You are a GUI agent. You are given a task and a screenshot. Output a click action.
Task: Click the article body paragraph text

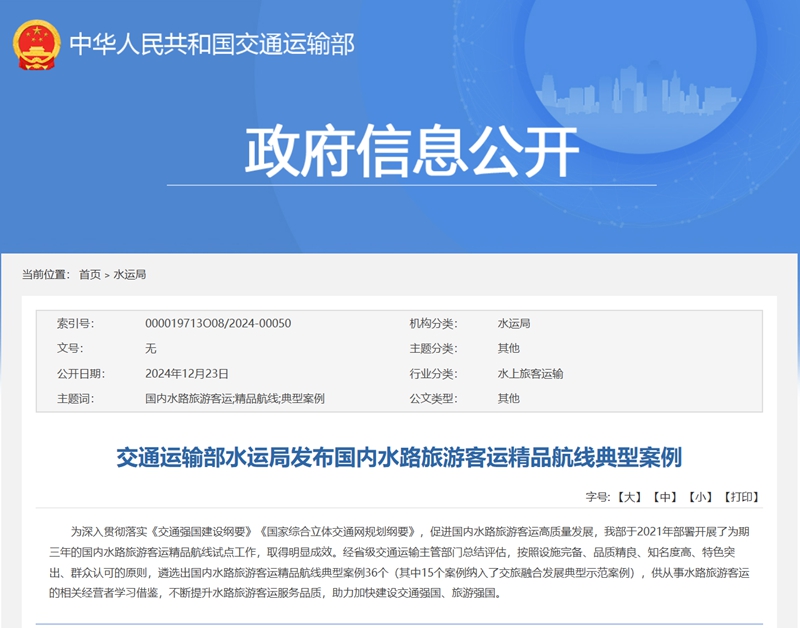(399, 561)
